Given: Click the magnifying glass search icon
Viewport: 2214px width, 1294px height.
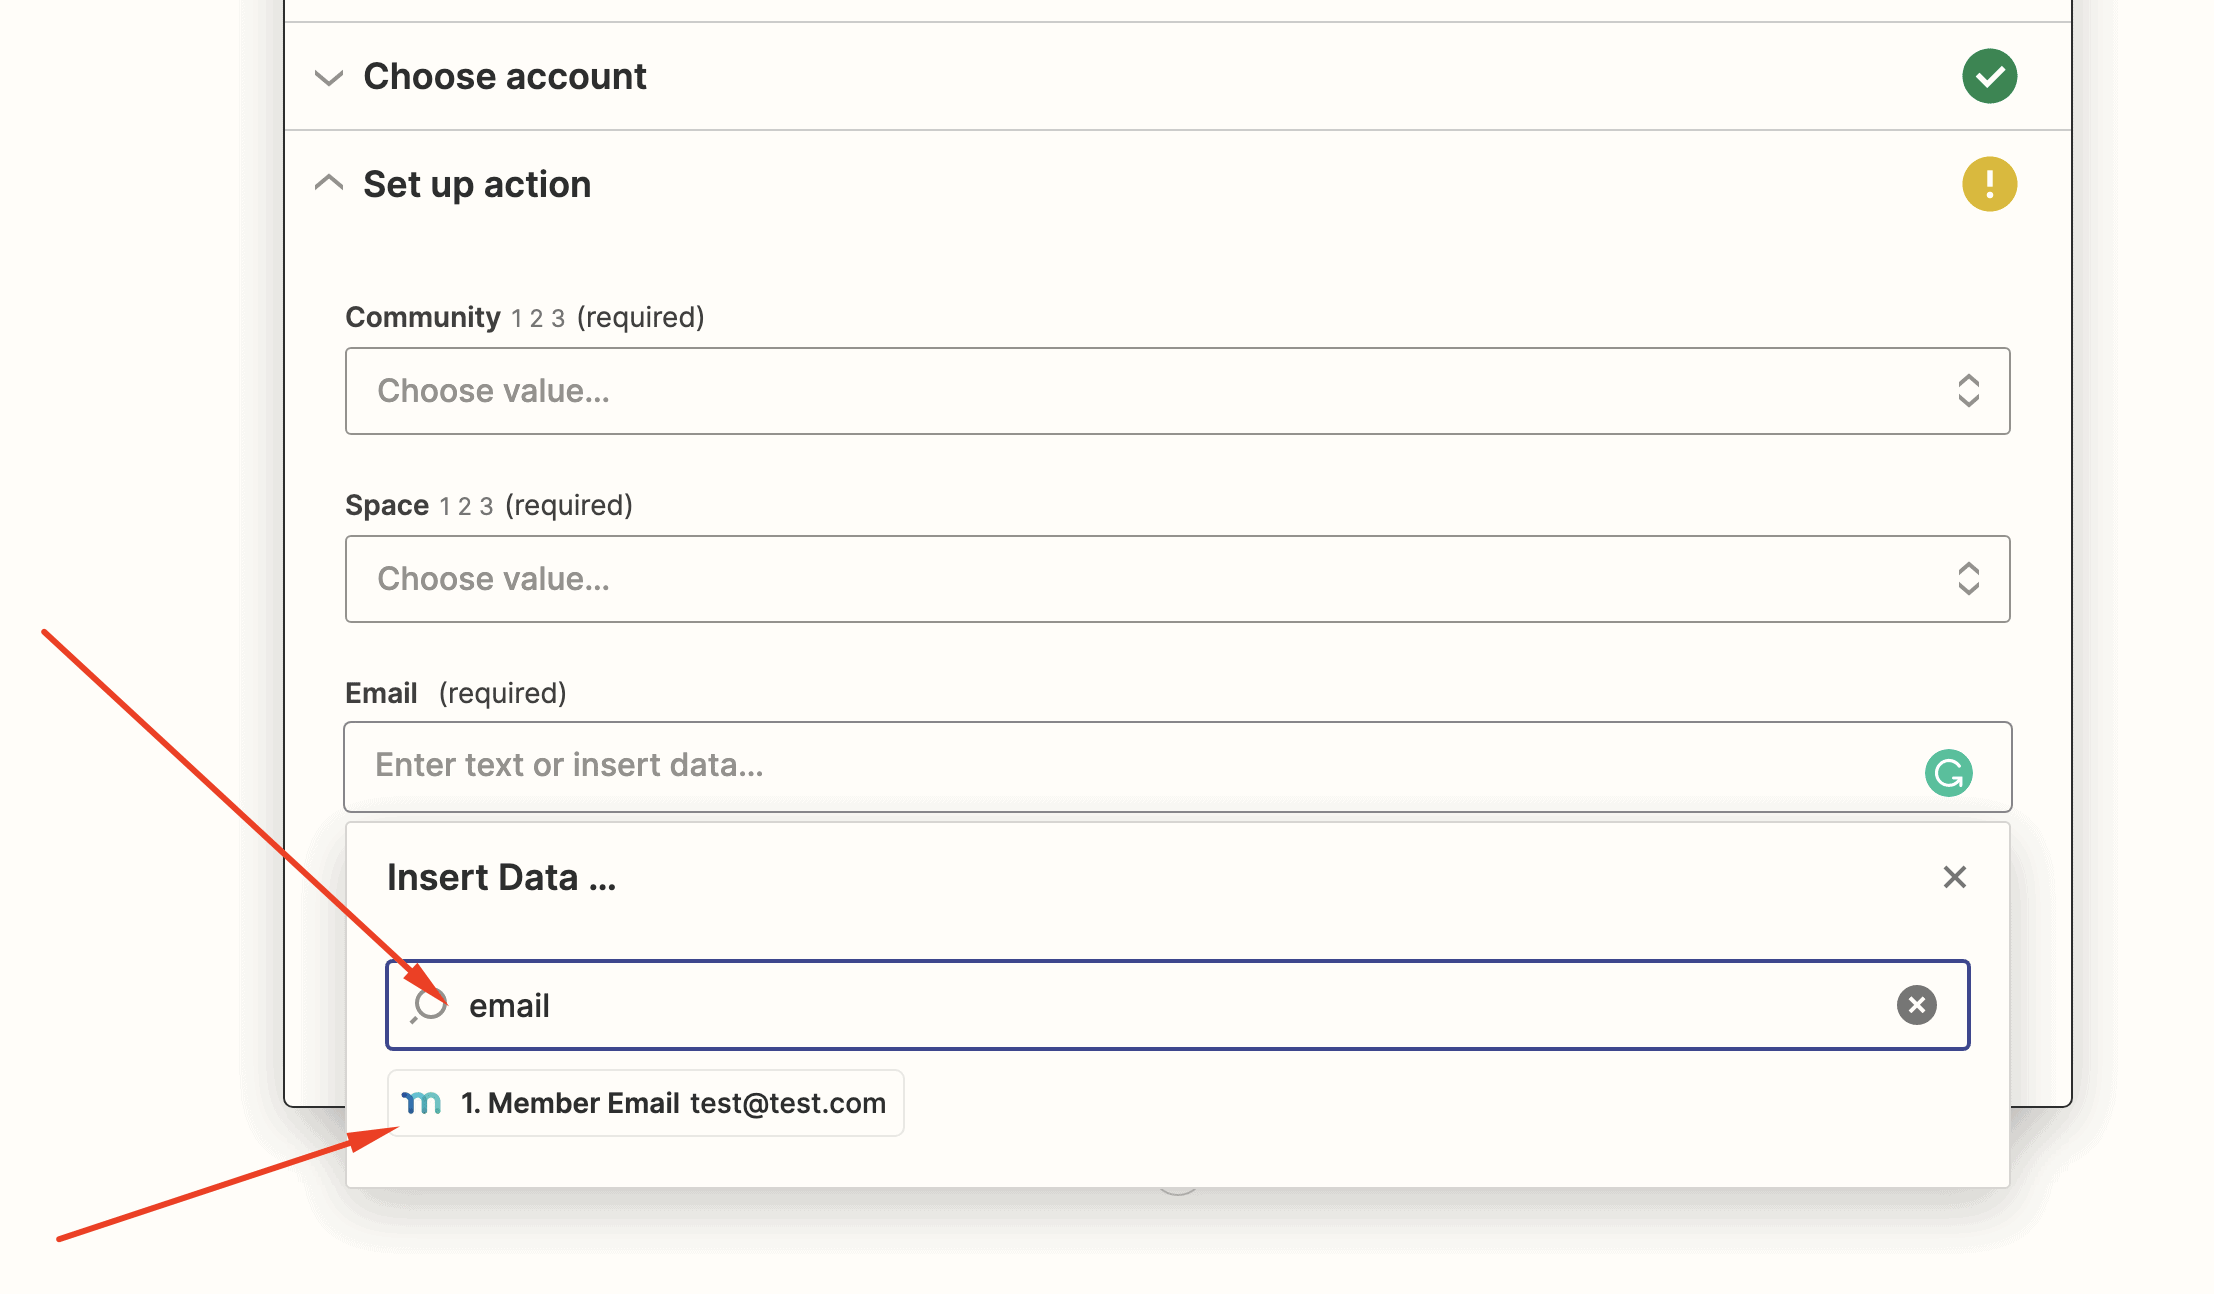Looking at the screenshot, I should [x=429, y=1005].
